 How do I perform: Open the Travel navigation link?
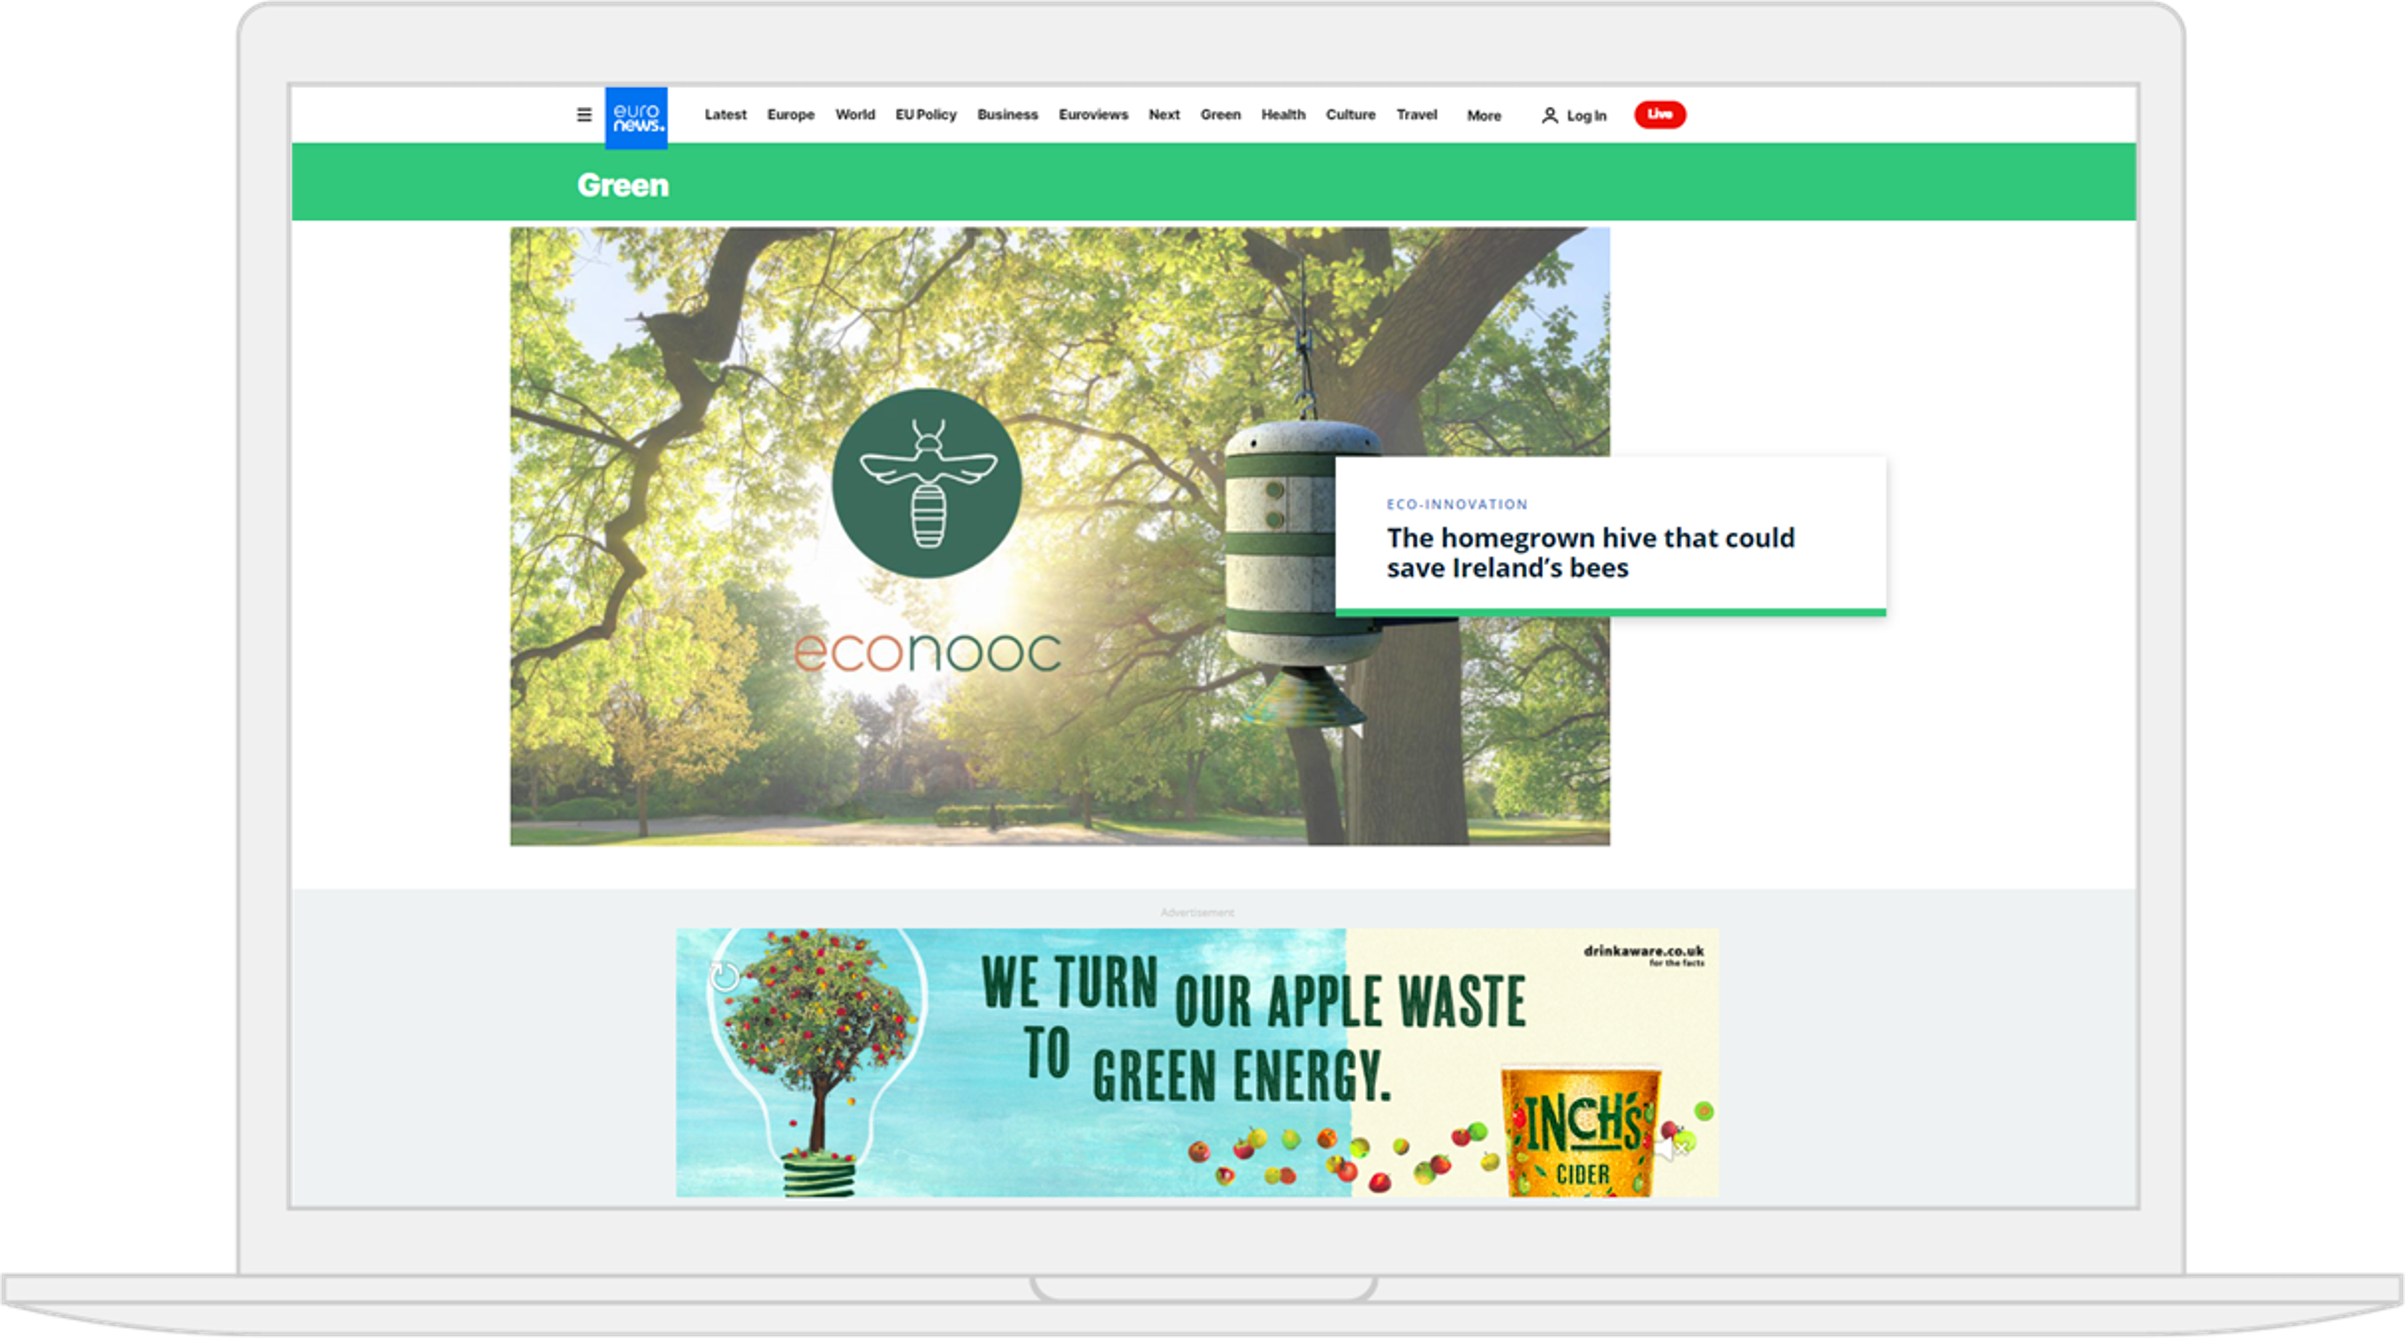click(1416, 115)
